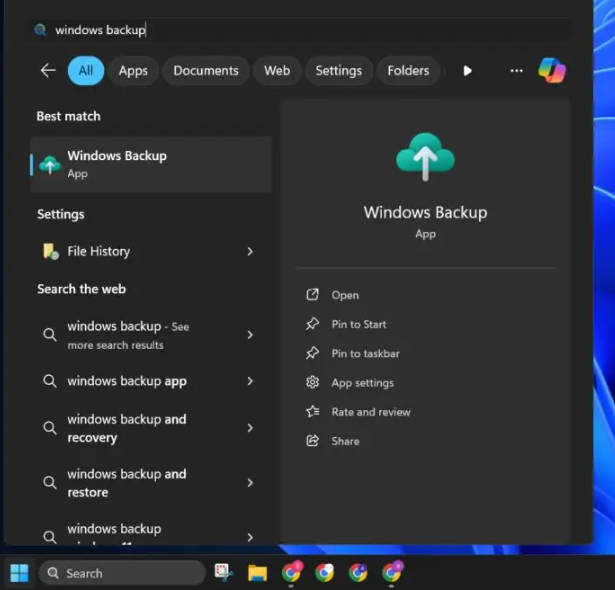Screen dimensions: 615x590
Task: Expand 'windows backup app' suggestion chevron
Action: point(250,381)
